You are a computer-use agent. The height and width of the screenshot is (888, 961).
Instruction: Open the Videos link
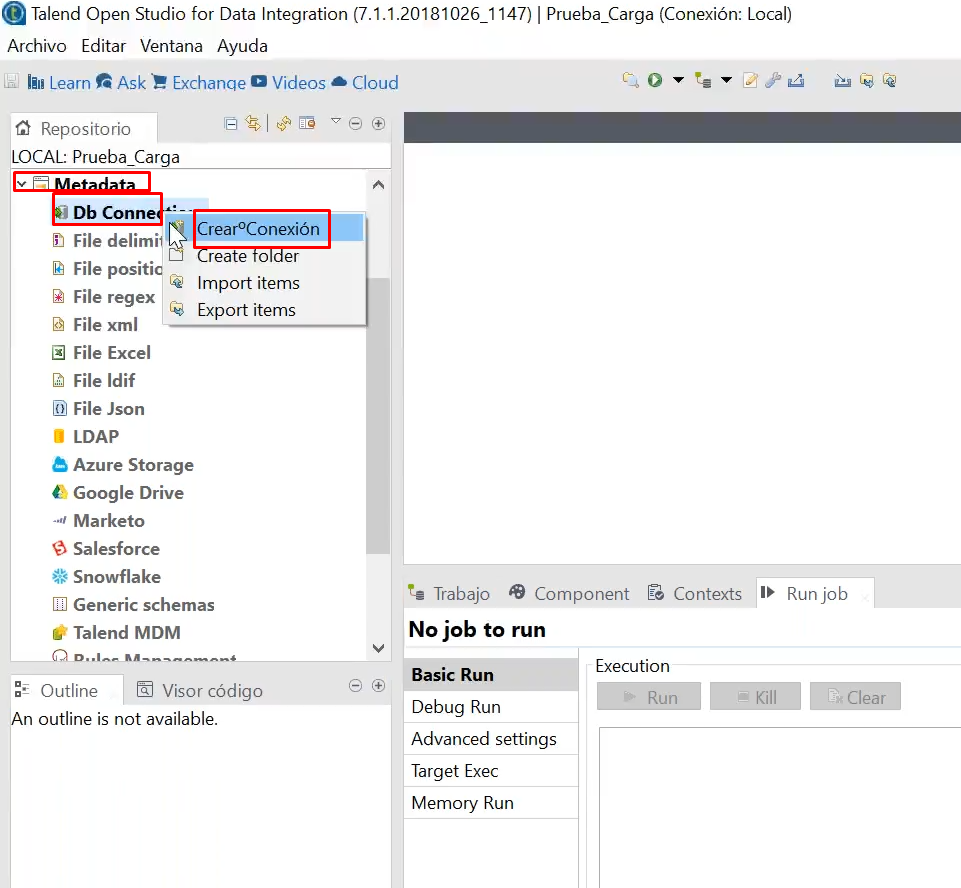point(289,82)
